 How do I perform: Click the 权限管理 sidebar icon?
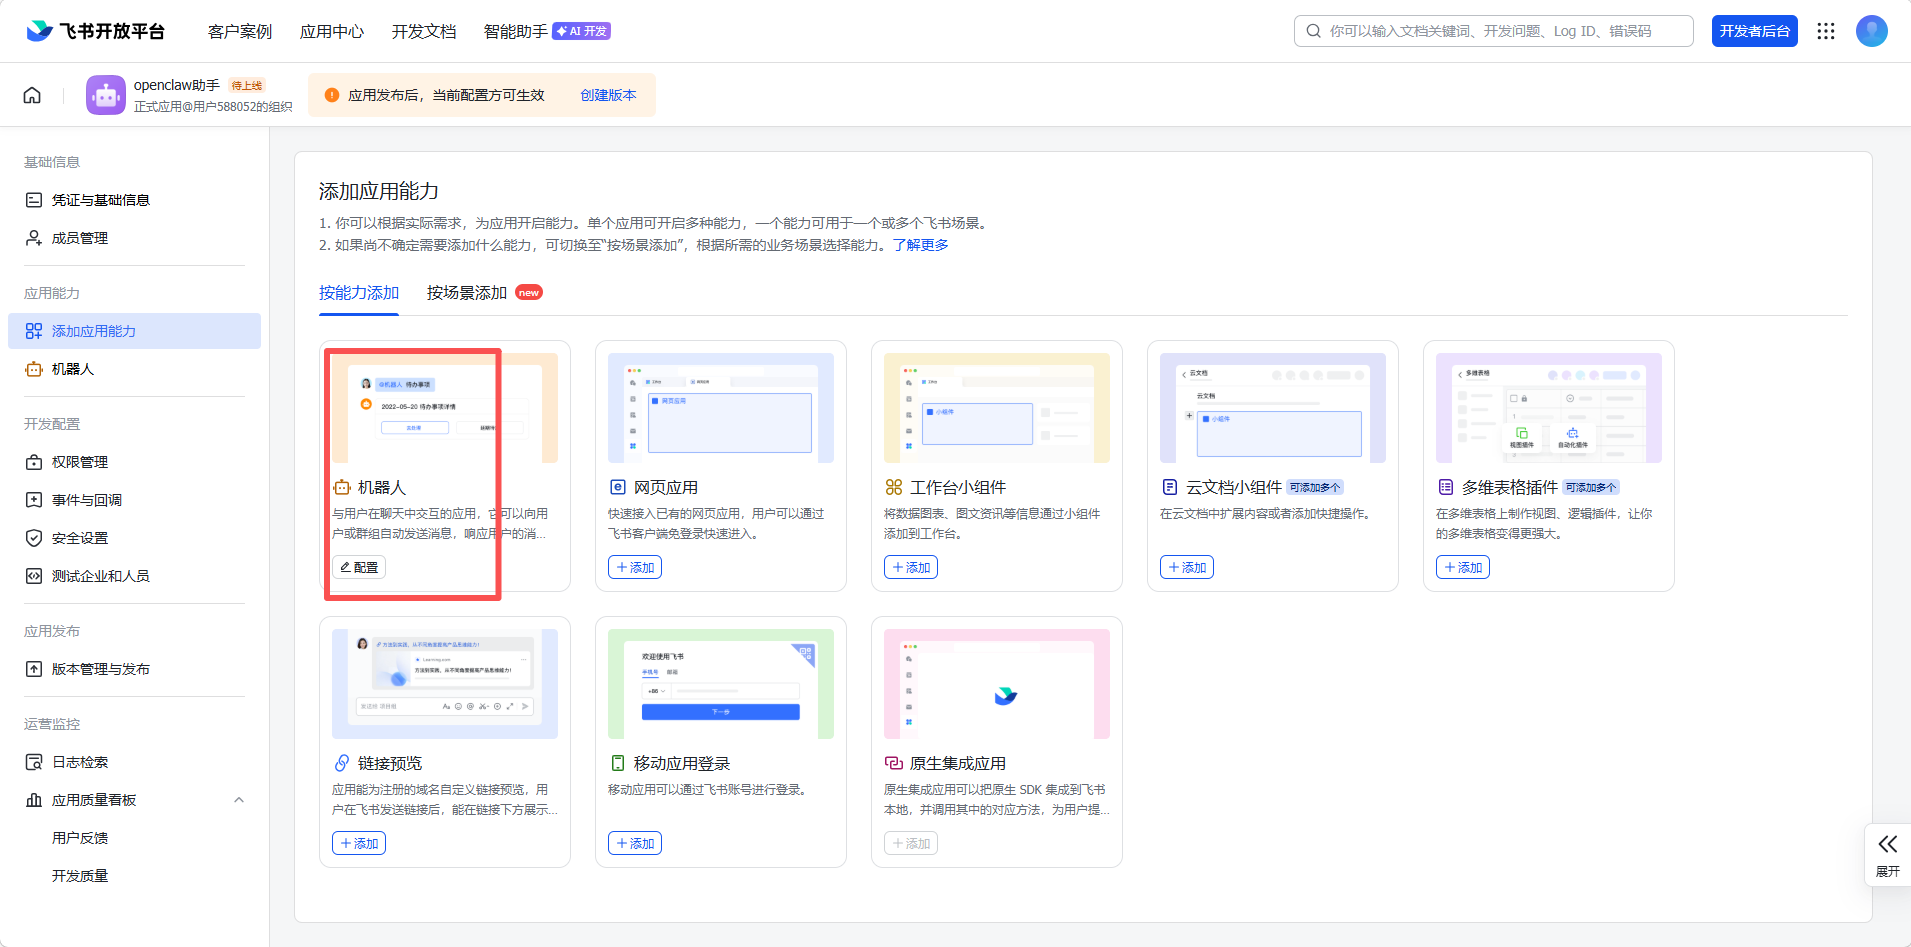34,462
